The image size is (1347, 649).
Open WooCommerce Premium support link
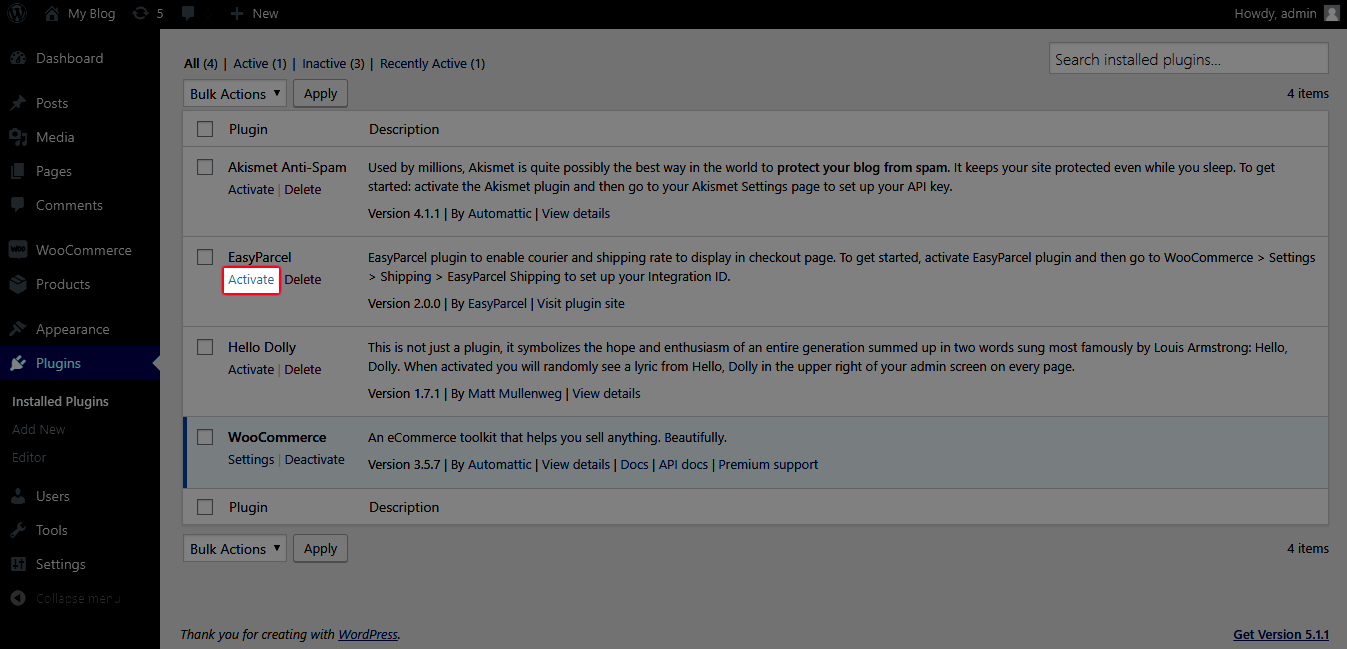(x=768, y=464)
